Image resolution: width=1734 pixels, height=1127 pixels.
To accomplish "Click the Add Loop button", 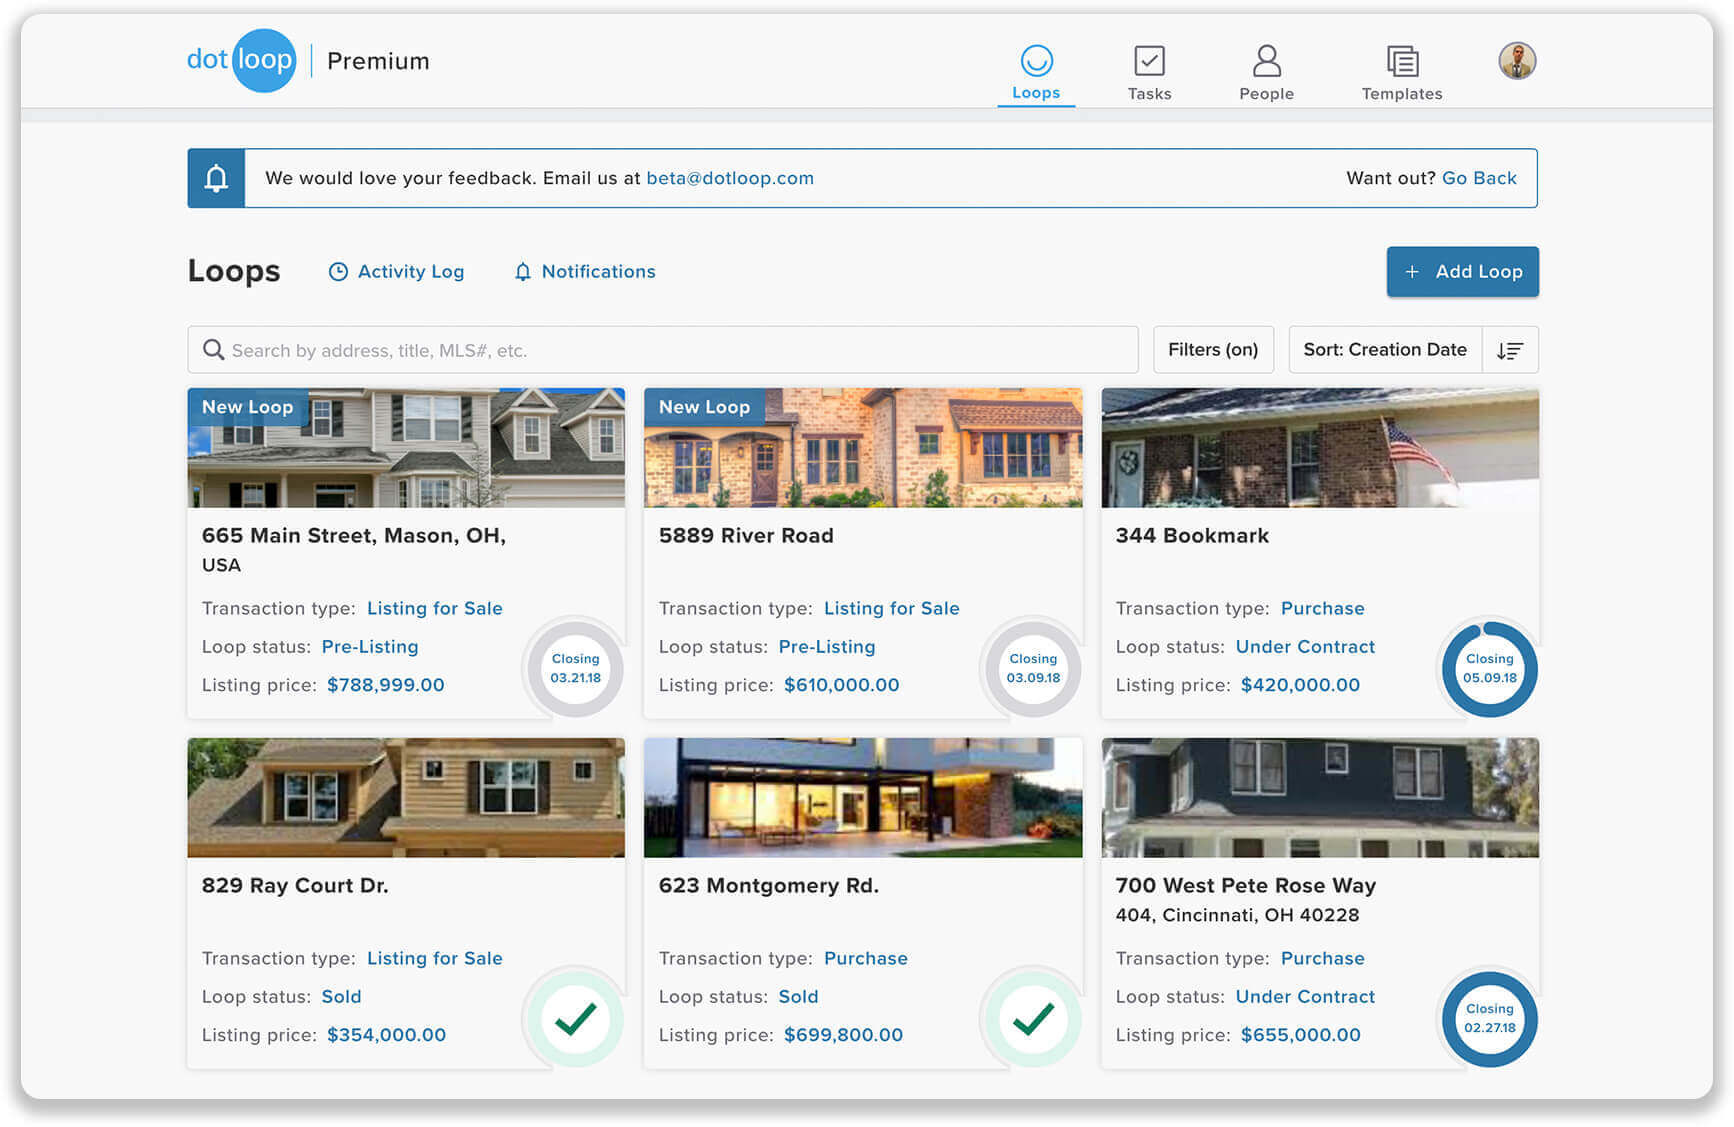I will [1462, 271].
